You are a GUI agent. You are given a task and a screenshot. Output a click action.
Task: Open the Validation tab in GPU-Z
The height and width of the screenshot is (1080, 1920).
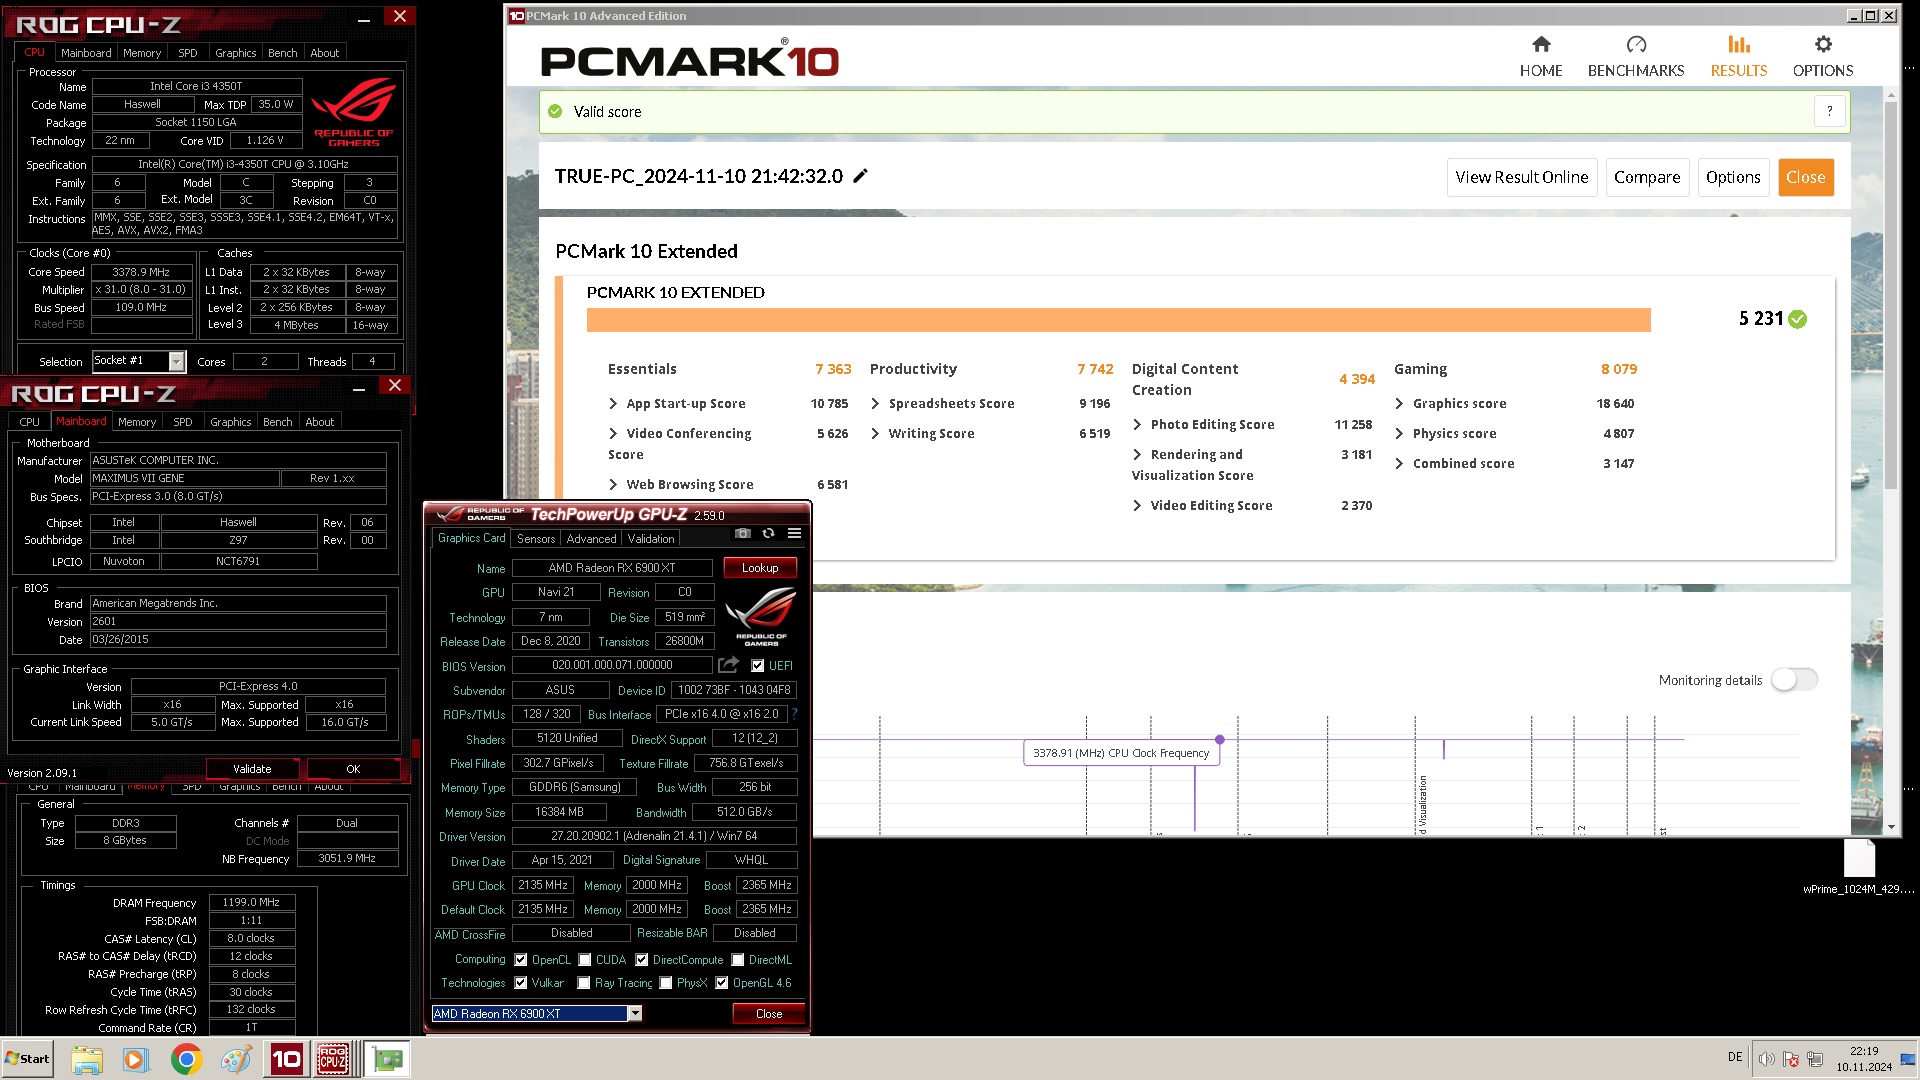[x=651, y=539]
